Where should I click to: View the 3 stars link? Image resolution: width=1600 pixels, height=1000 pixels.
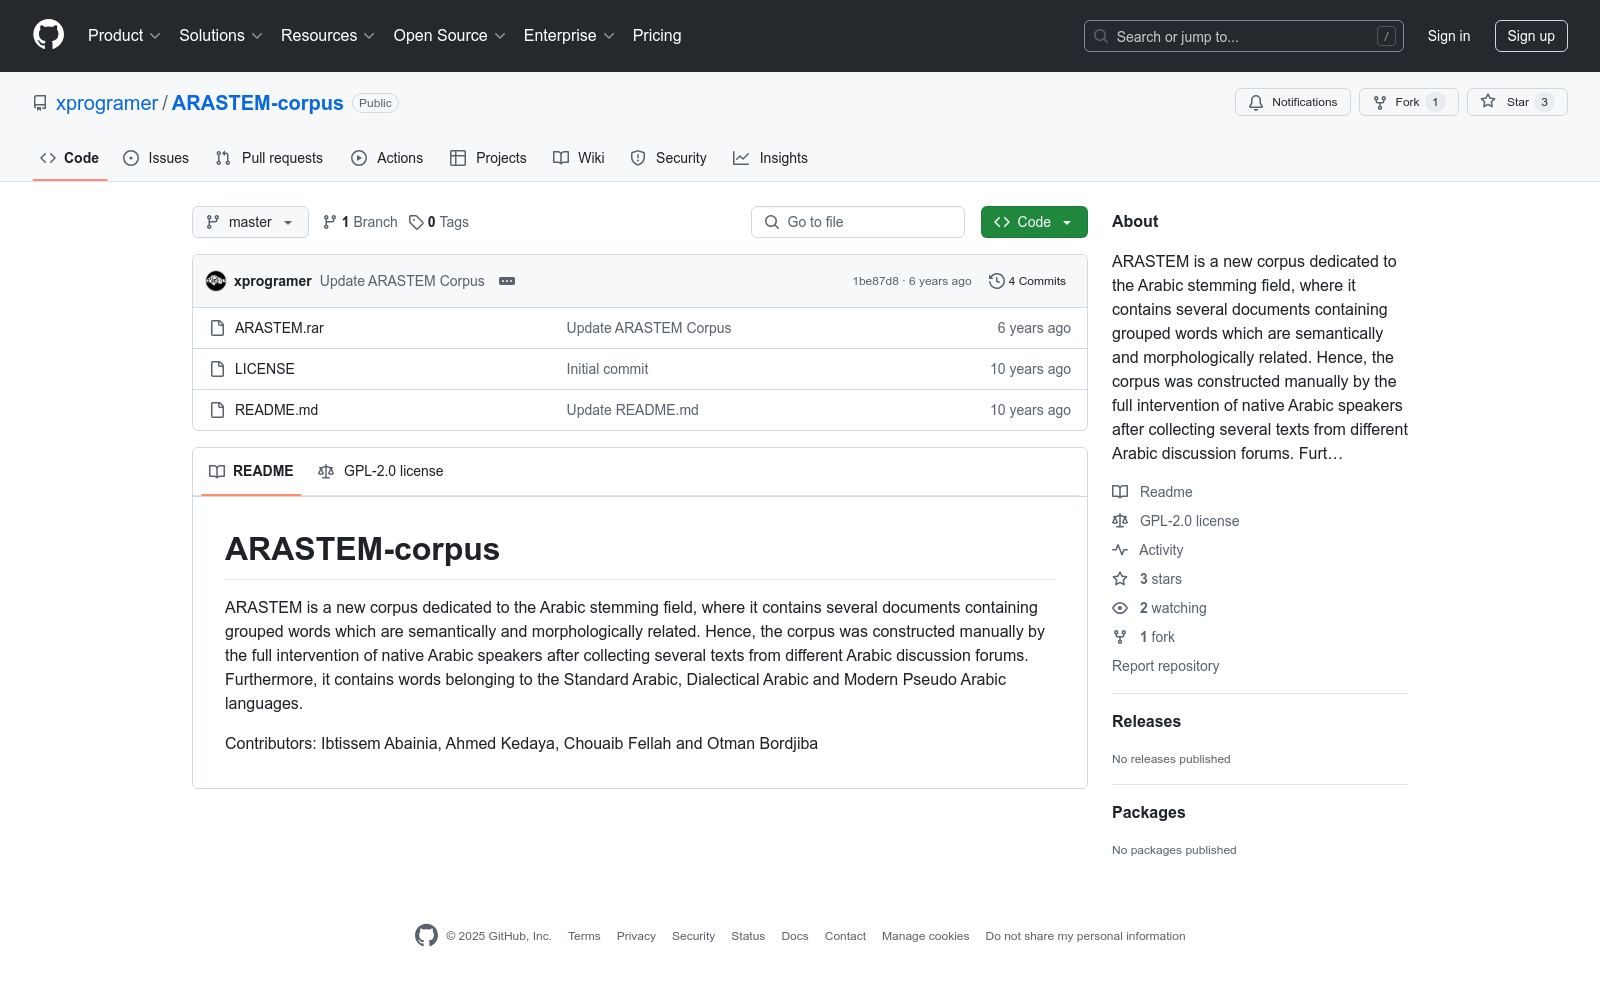(x=1147, y=579)
